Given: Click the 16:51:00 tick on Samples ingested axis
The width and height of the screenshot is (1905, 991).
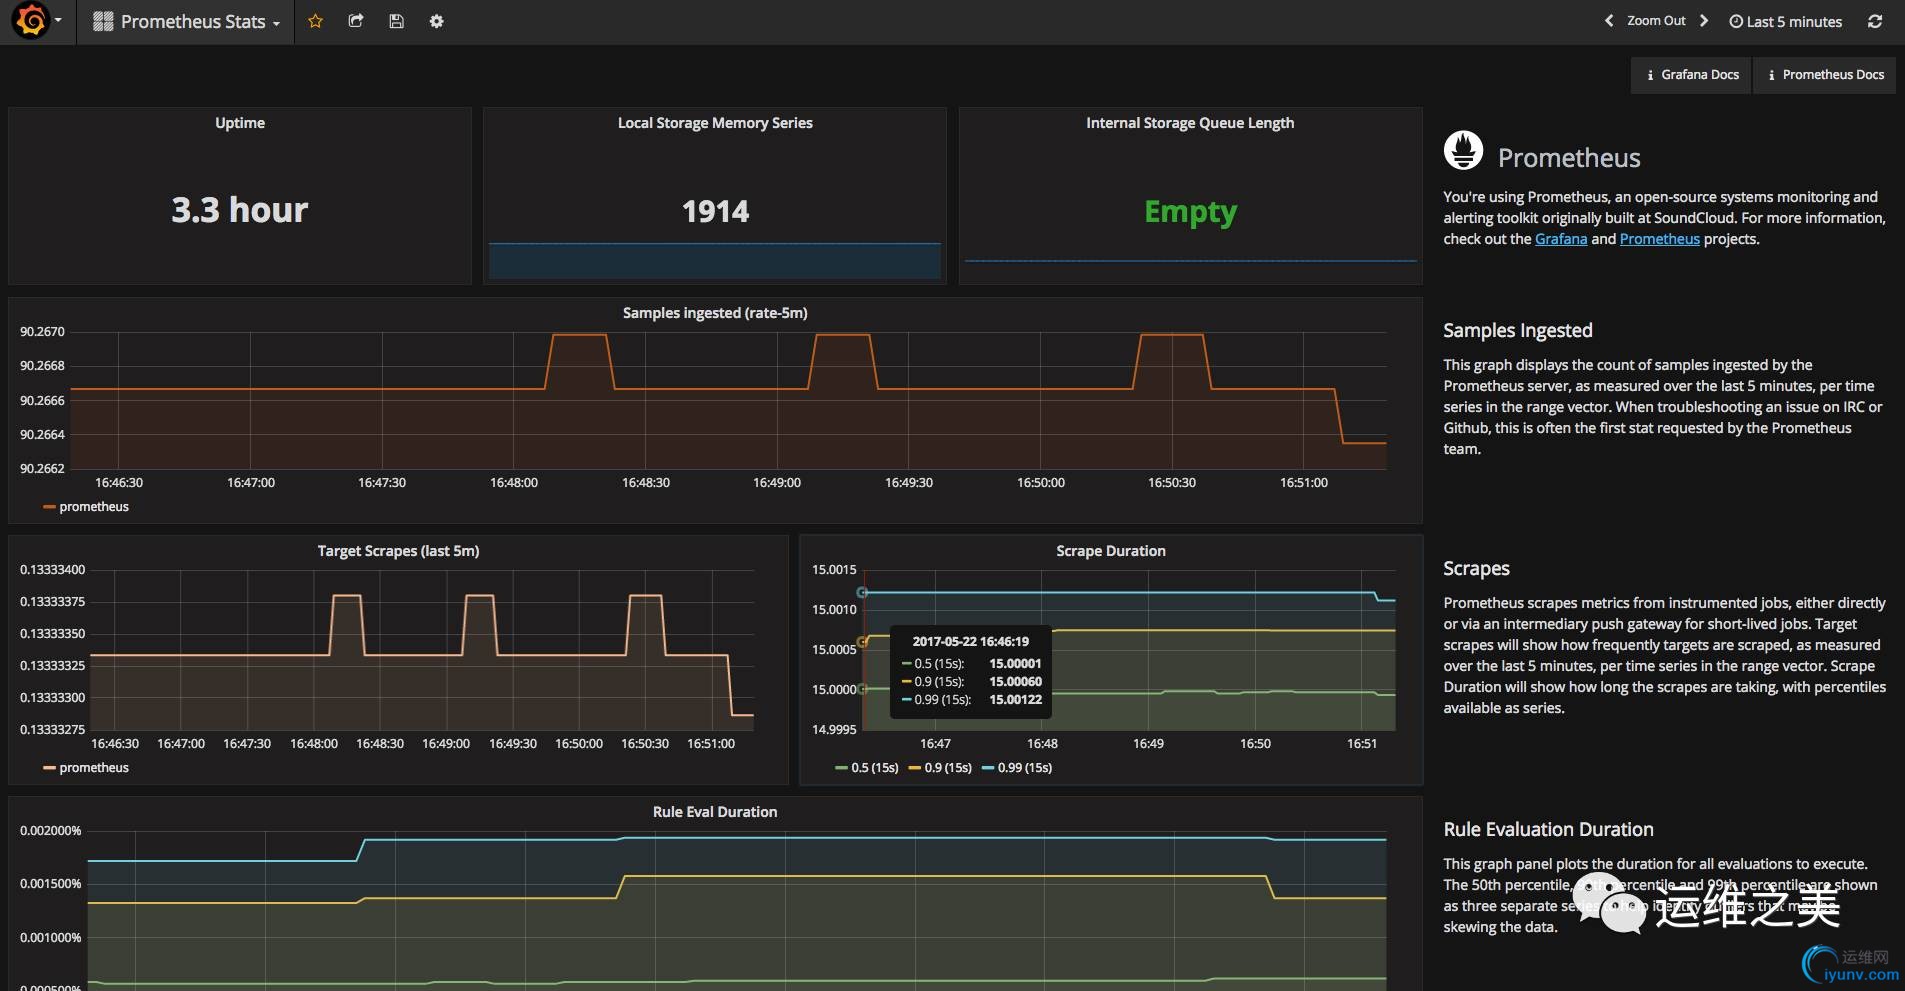Looking at the screenshot, I should [x=1304, y=483].
